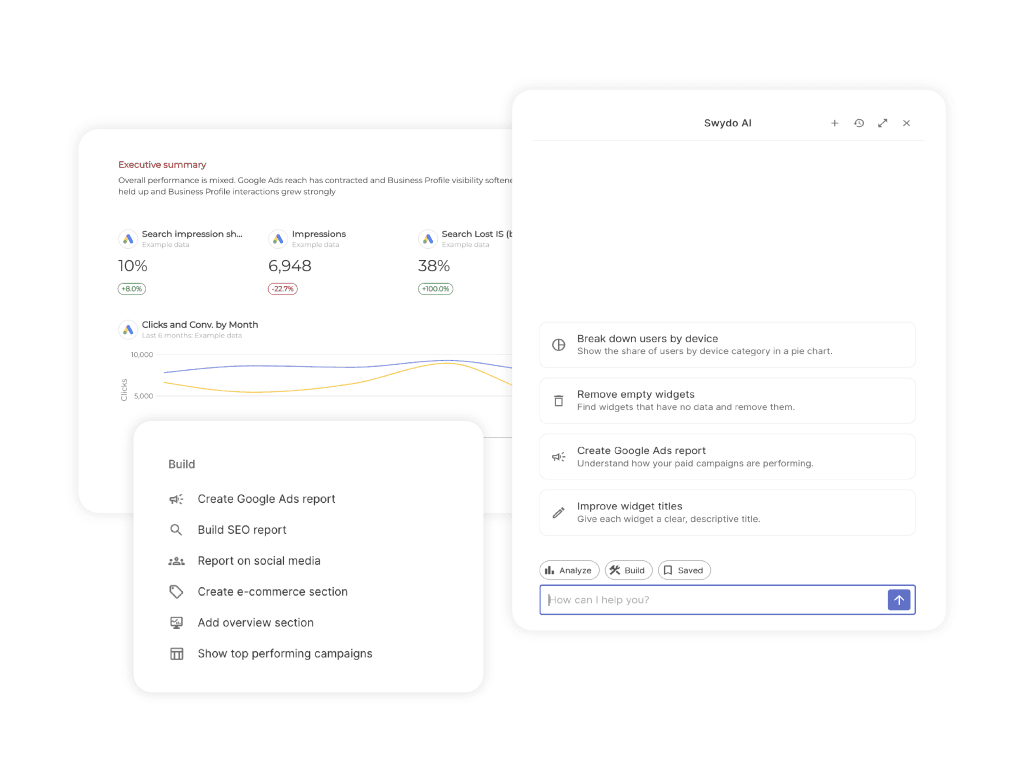This screenshot has width=1024, height=781.
Task: Select Create e-commerce section entry
Action: (x=272, y=592)
